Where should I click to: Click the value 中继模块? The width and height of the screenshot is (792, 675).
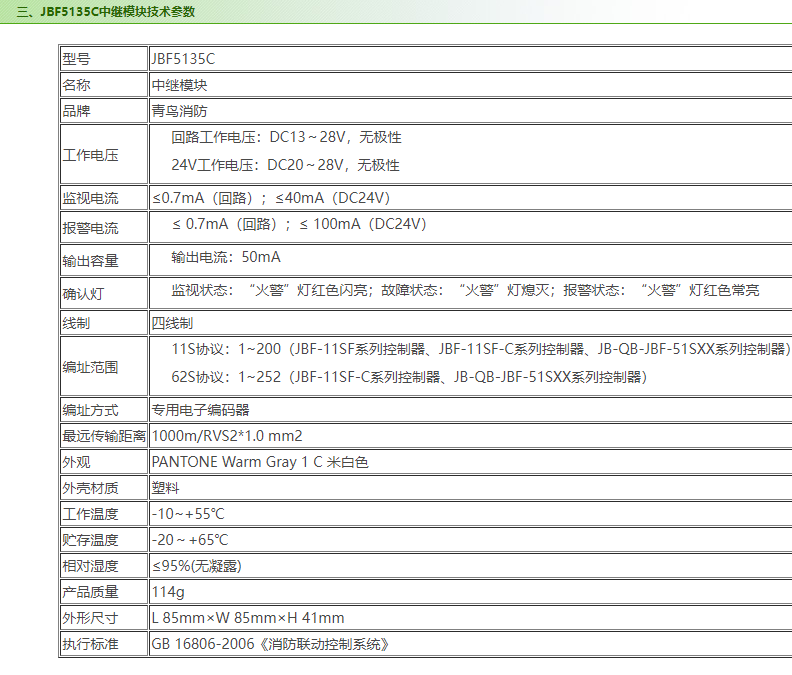pos(179,85)
